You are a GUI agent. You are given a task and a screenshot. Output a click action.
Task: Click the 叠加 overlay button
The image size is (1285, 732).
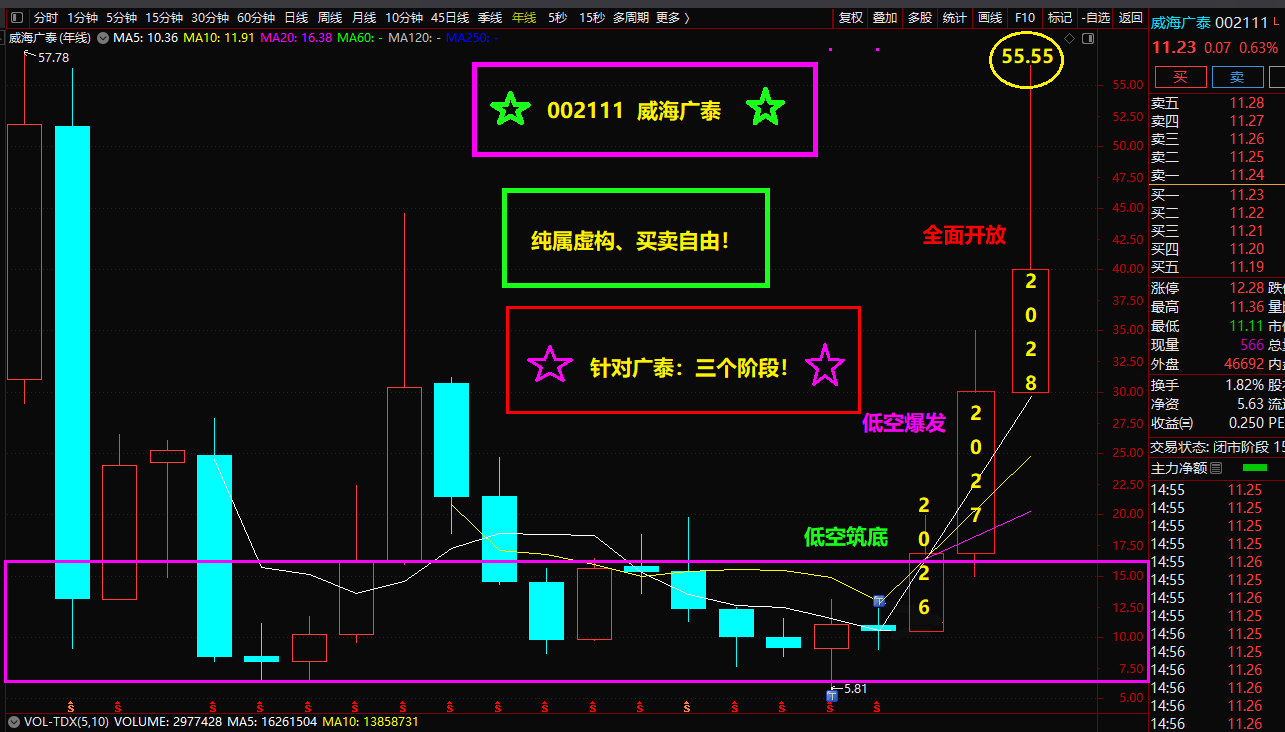click(885, 18)
